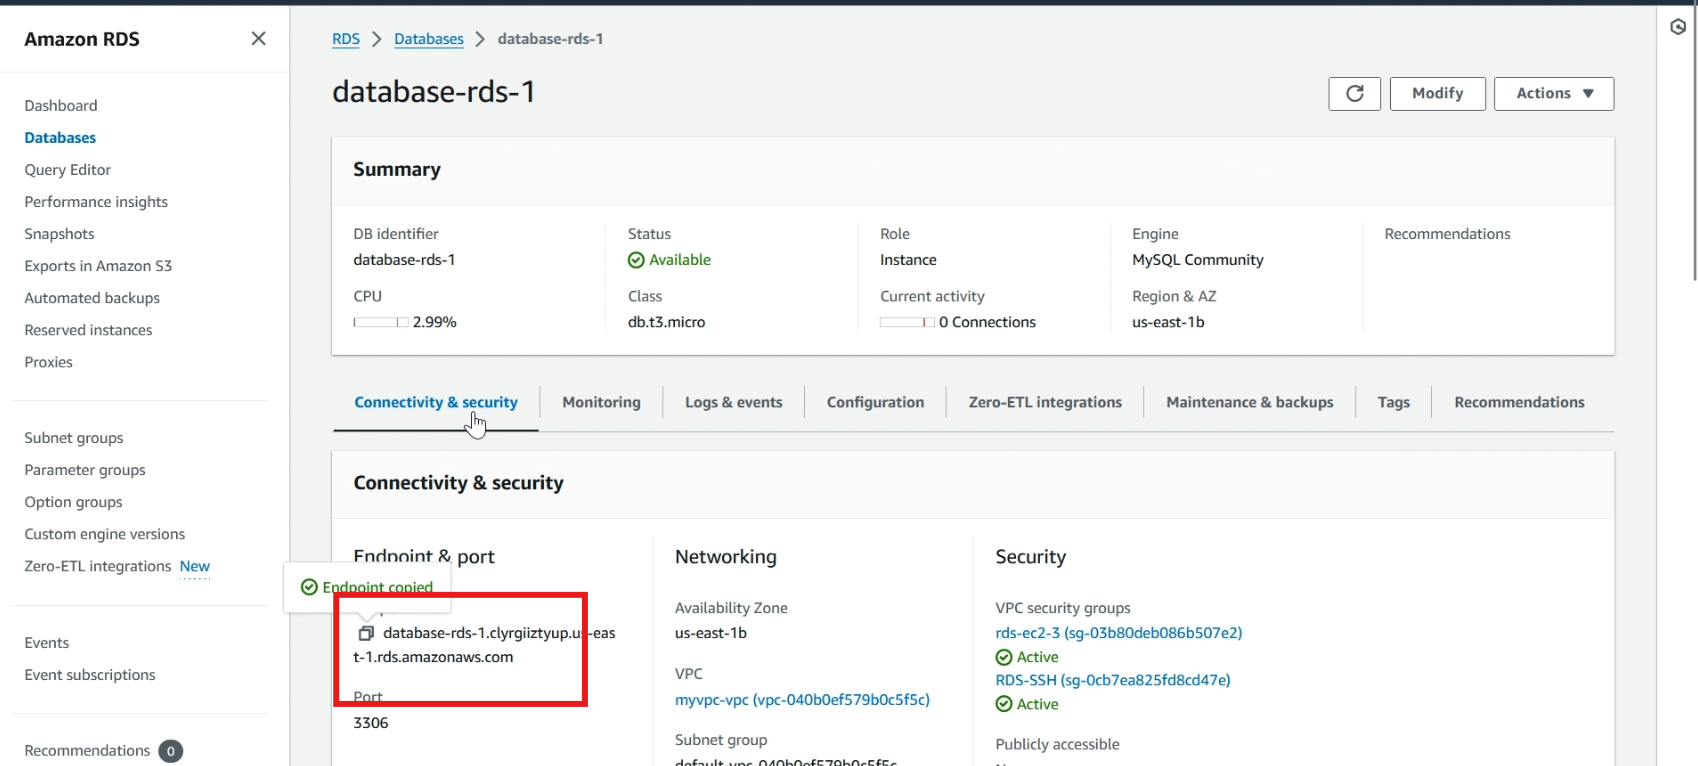This screenshot has height=766, width=1698.
Task: Open Proxies in the sidebar
Action: point(48,361)
